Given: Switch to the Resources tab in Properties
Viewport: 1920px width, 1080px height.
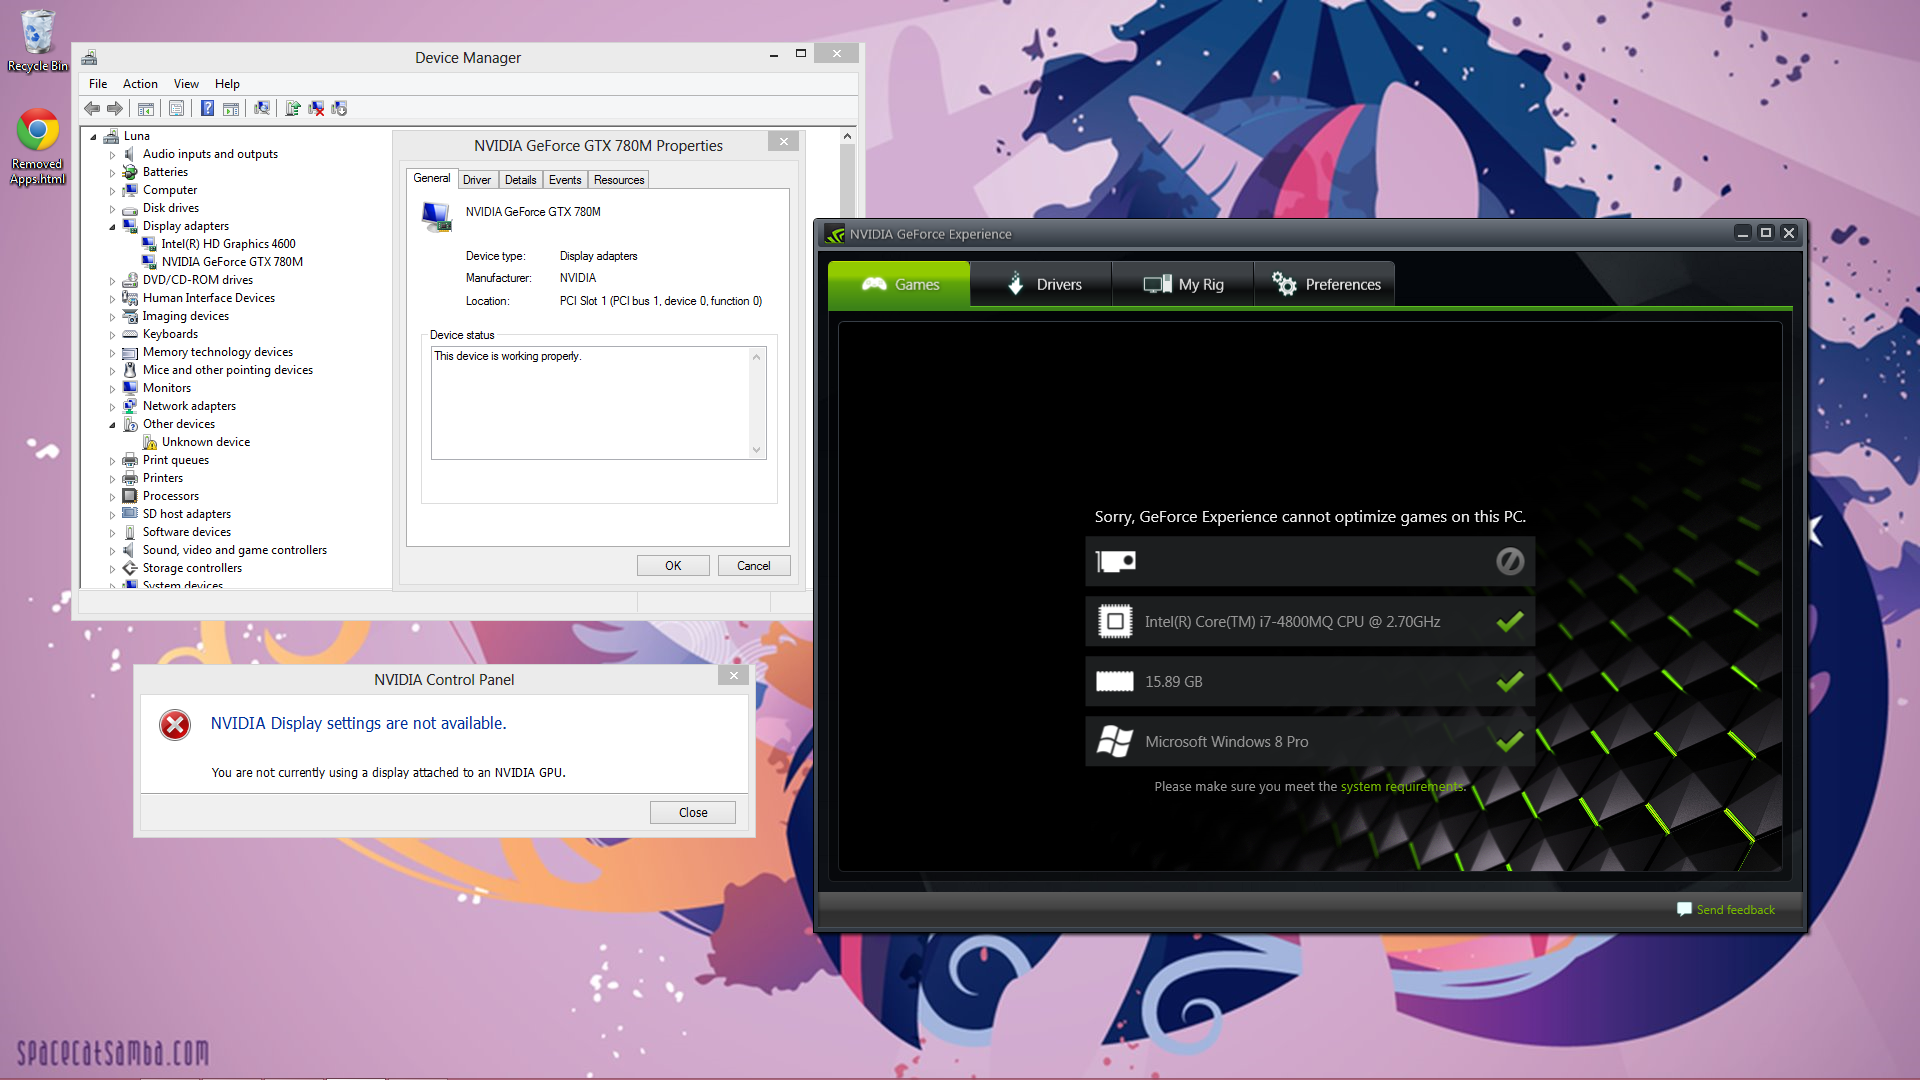Looking at the screenshot, I should click(x=619, y=180).
